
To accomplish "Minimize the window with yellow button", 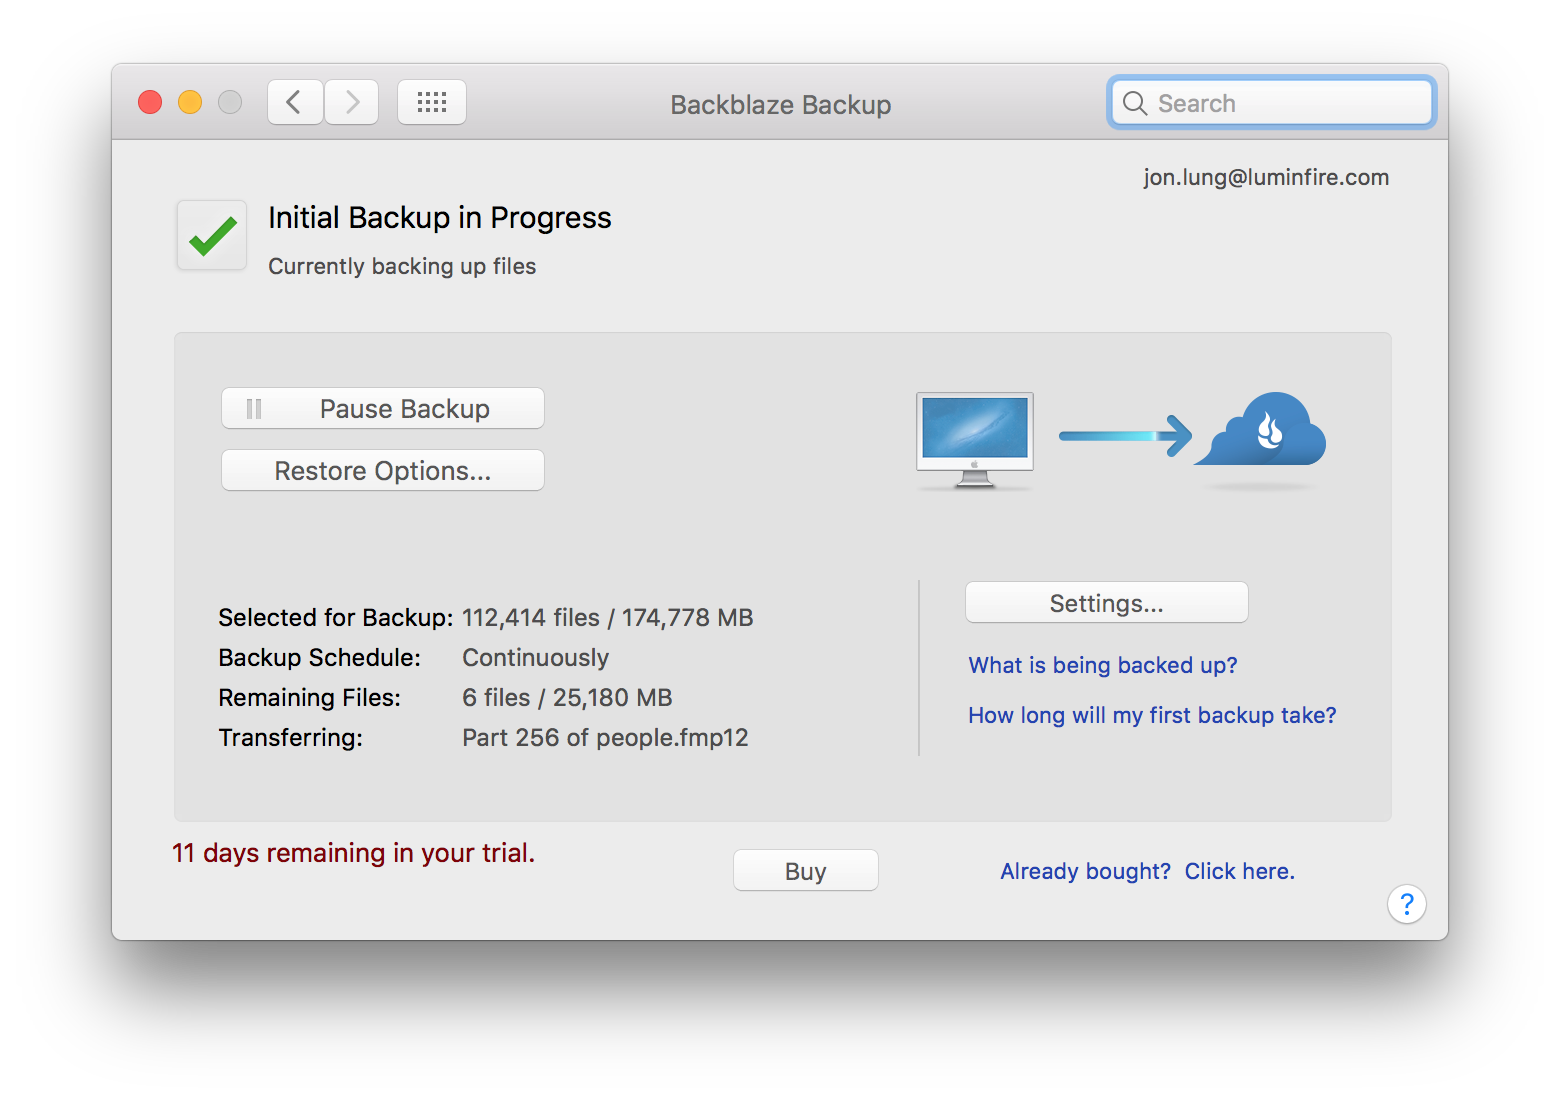I will pyautogui.click(x=190, y=102).
